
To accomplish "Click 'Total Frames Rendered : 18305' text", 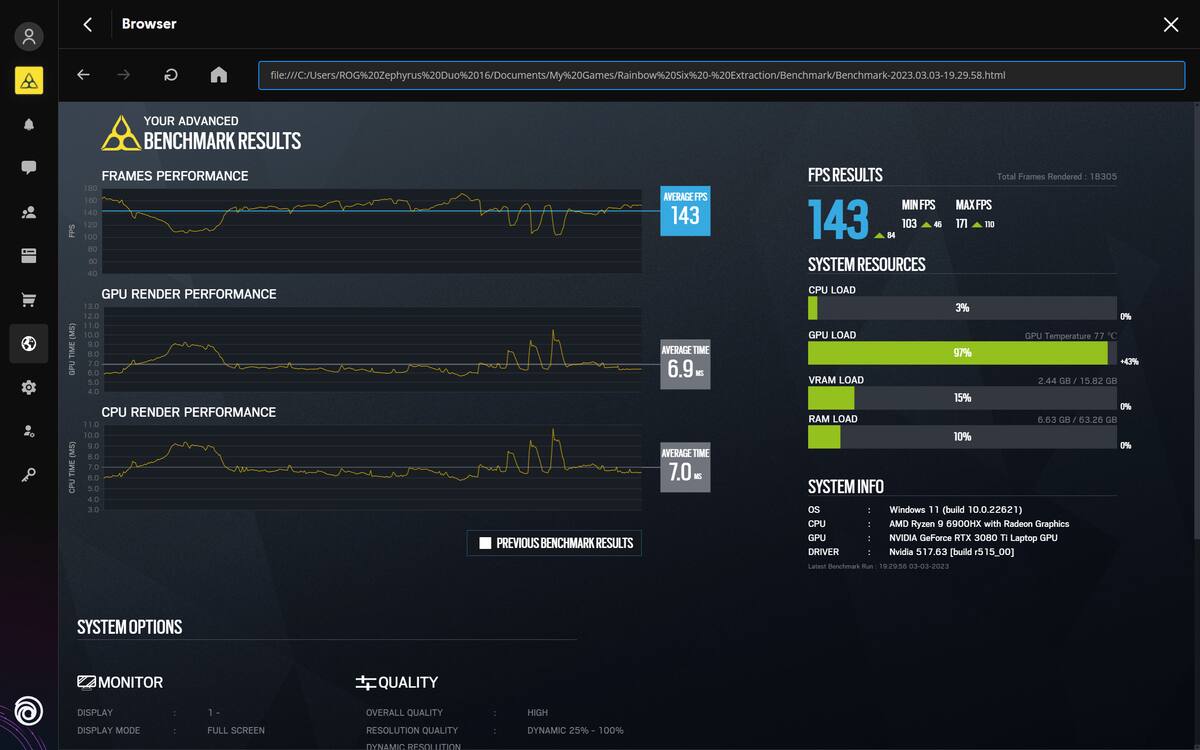I will click(1057, 177).
